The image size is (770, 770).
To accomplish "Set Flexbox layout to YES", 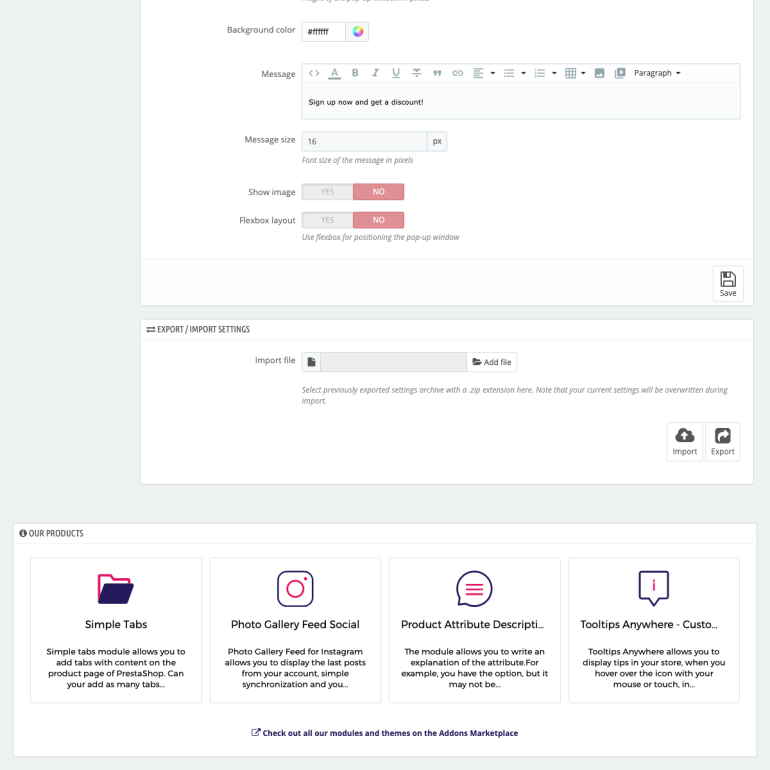I will point(328,220).
